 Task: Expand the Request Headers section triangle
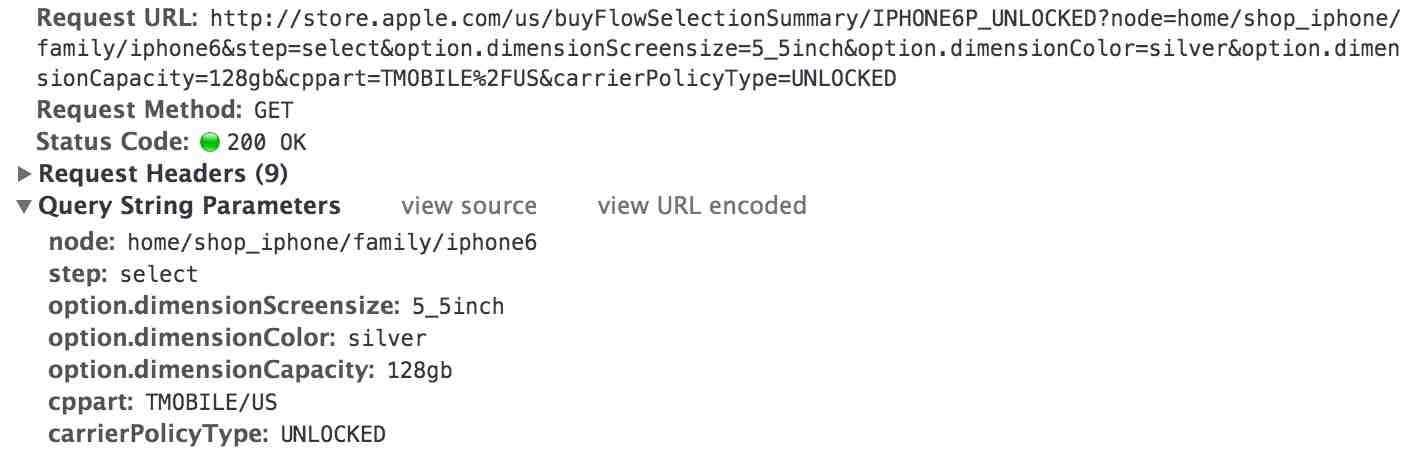point(25,174)
